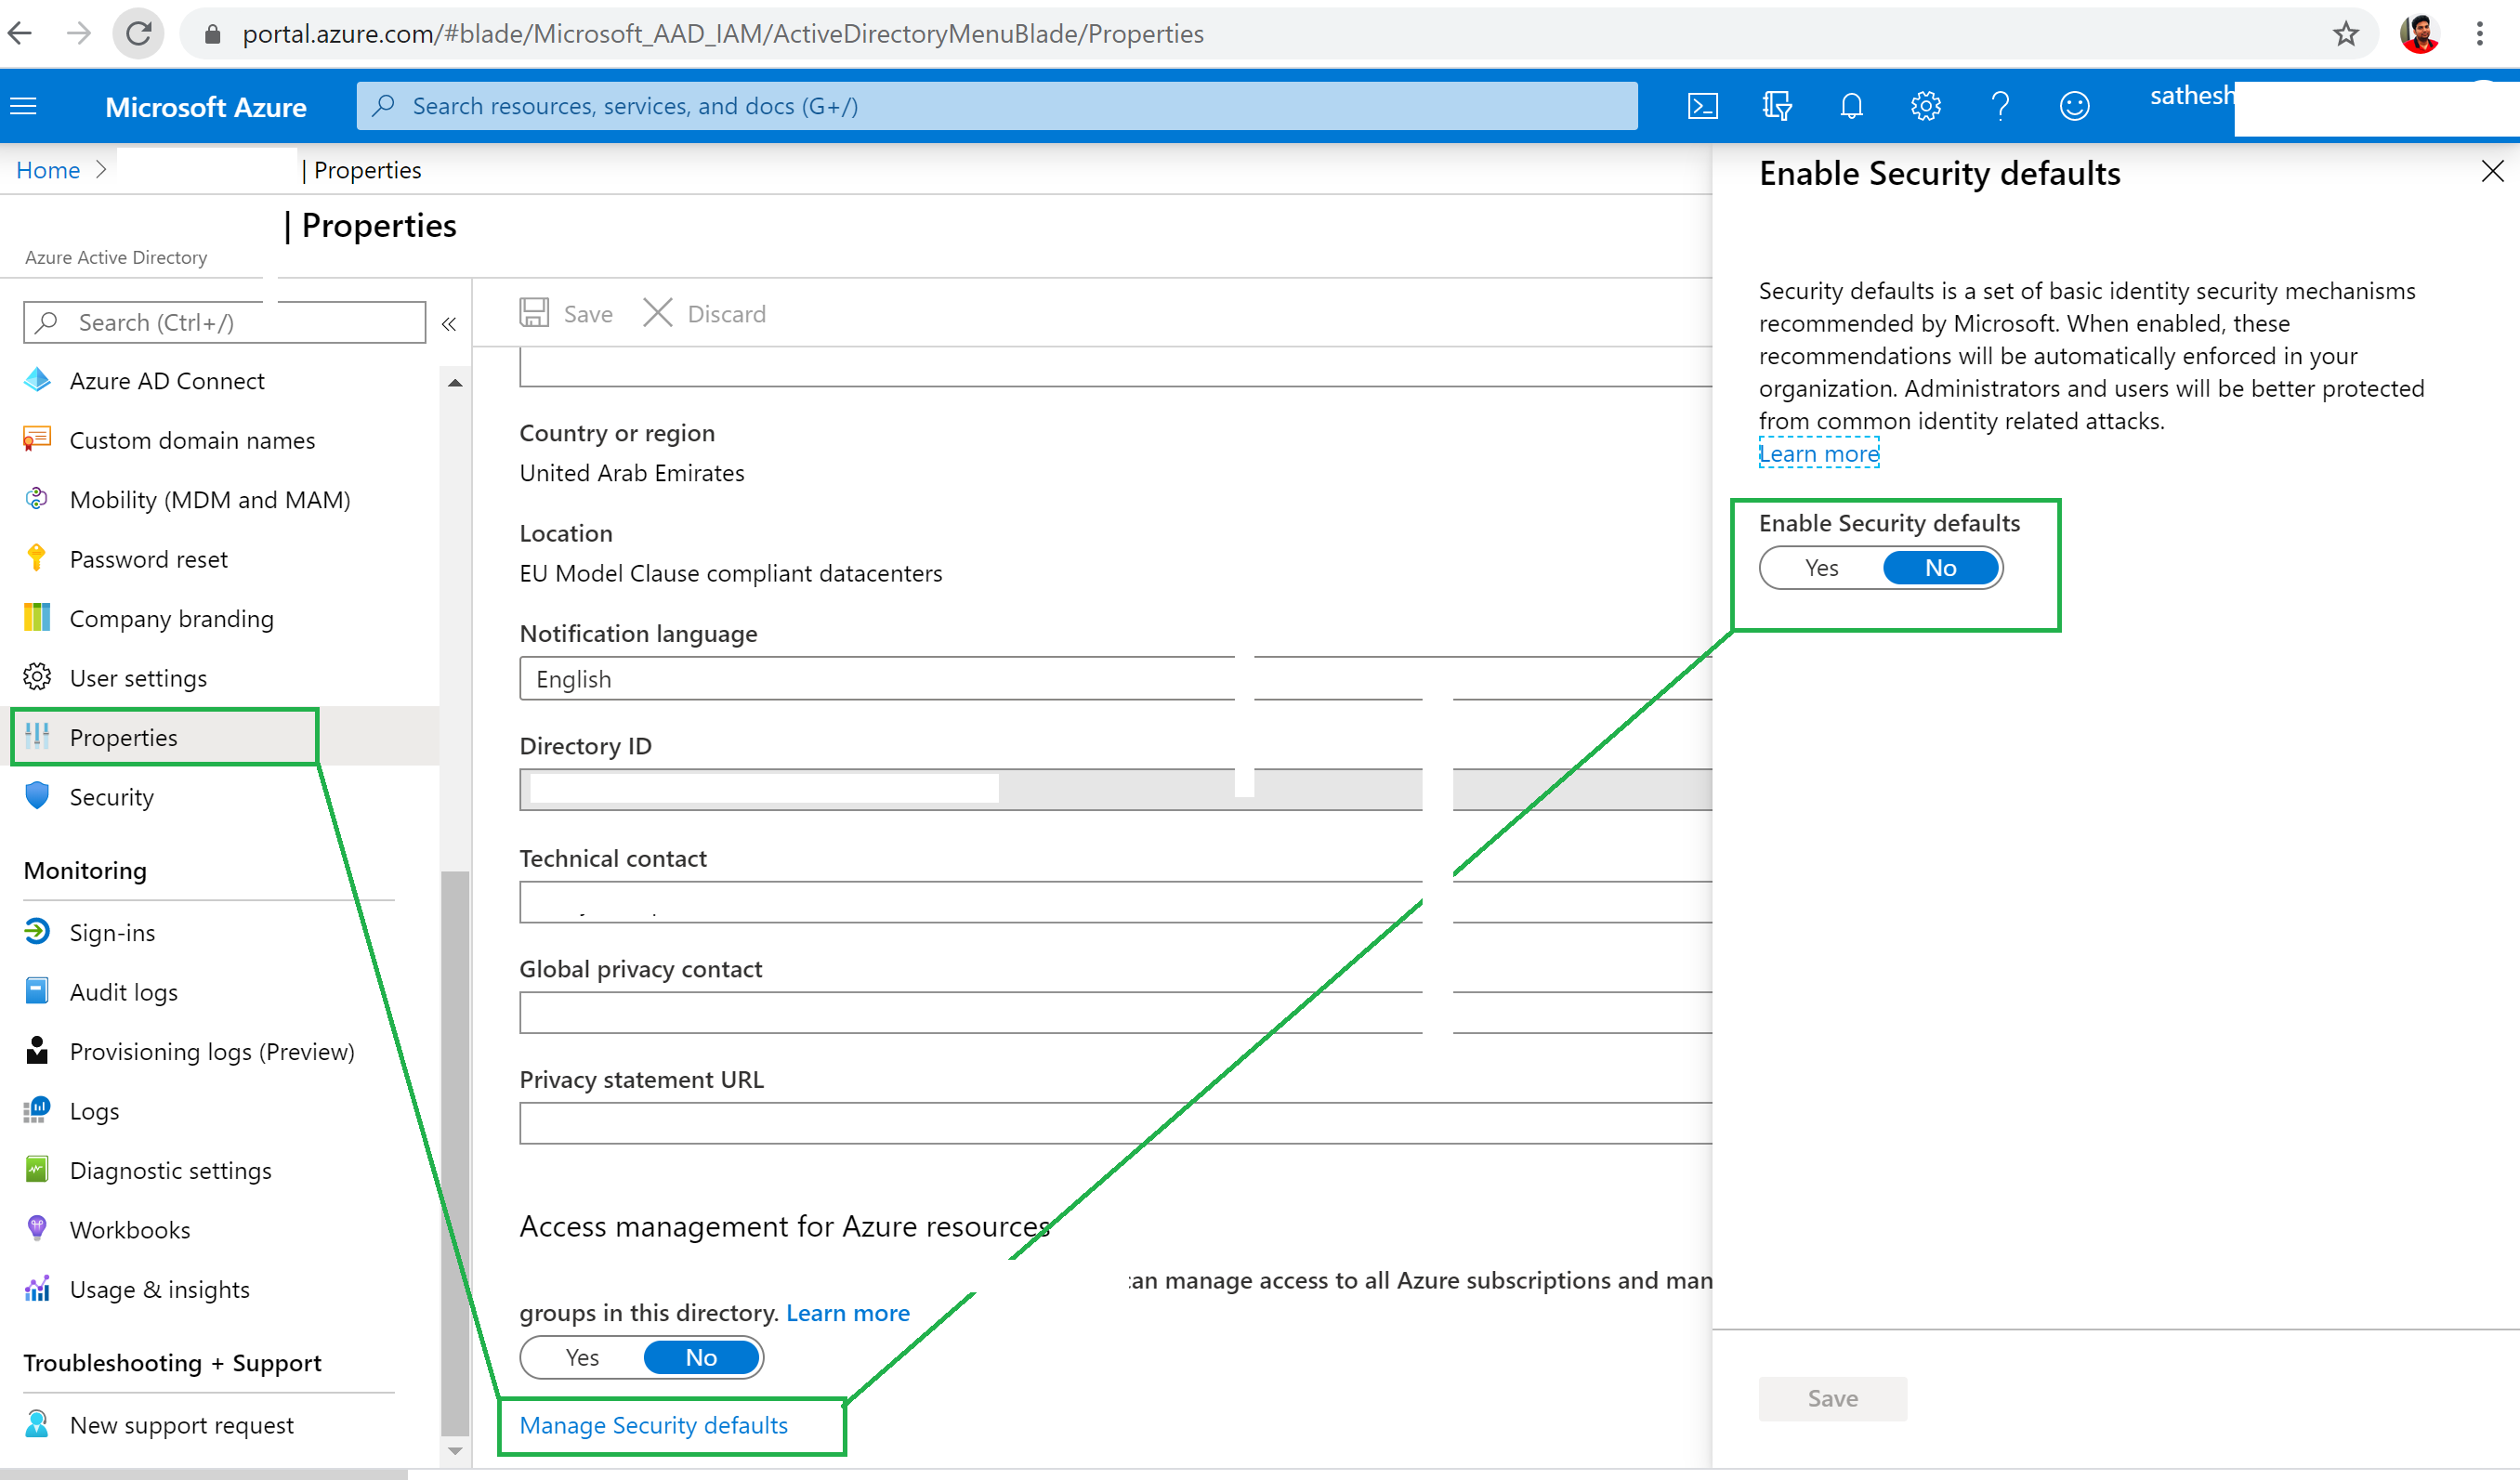2520x1480 pixels.
Task: Click the Manage Security defaults link
Action: (654, 1425)
